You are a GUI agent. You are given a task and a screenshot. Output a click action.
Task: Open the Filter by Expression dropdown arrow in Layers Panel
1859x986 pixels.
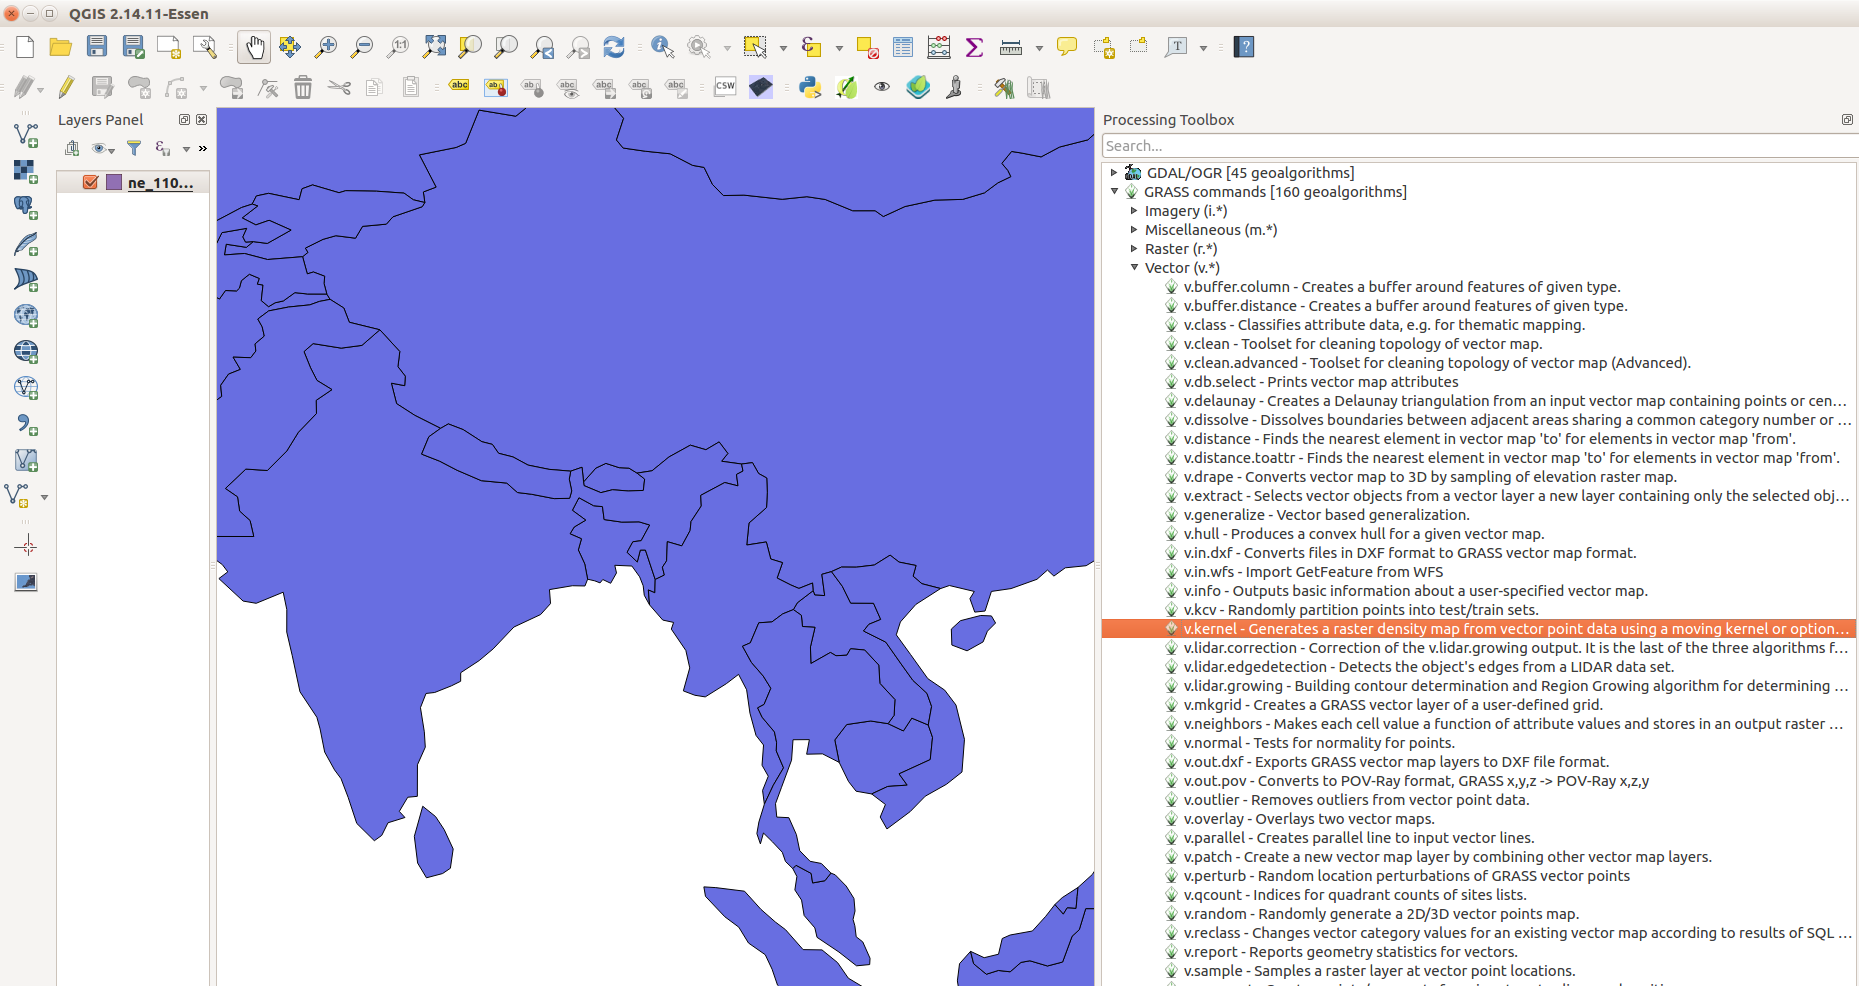(186, 149)
